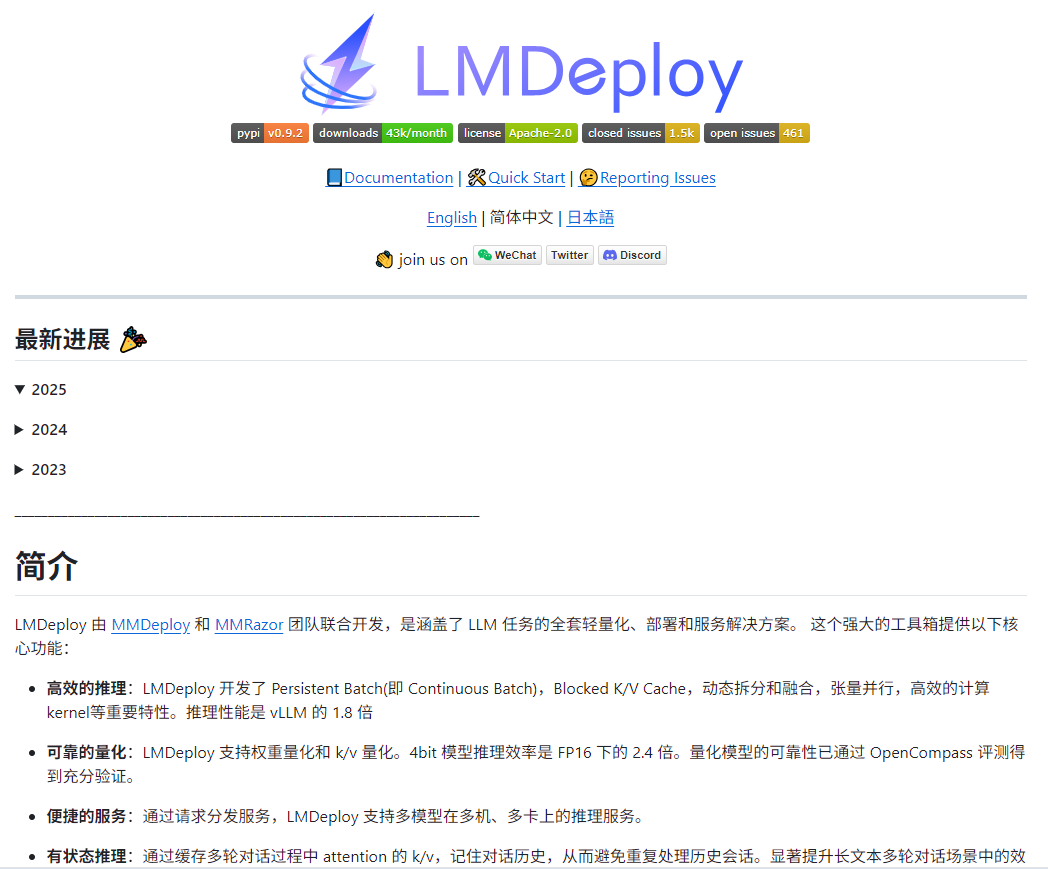Switch language to English
Screen dimensions: 1048x869
(x=452, y=218)
